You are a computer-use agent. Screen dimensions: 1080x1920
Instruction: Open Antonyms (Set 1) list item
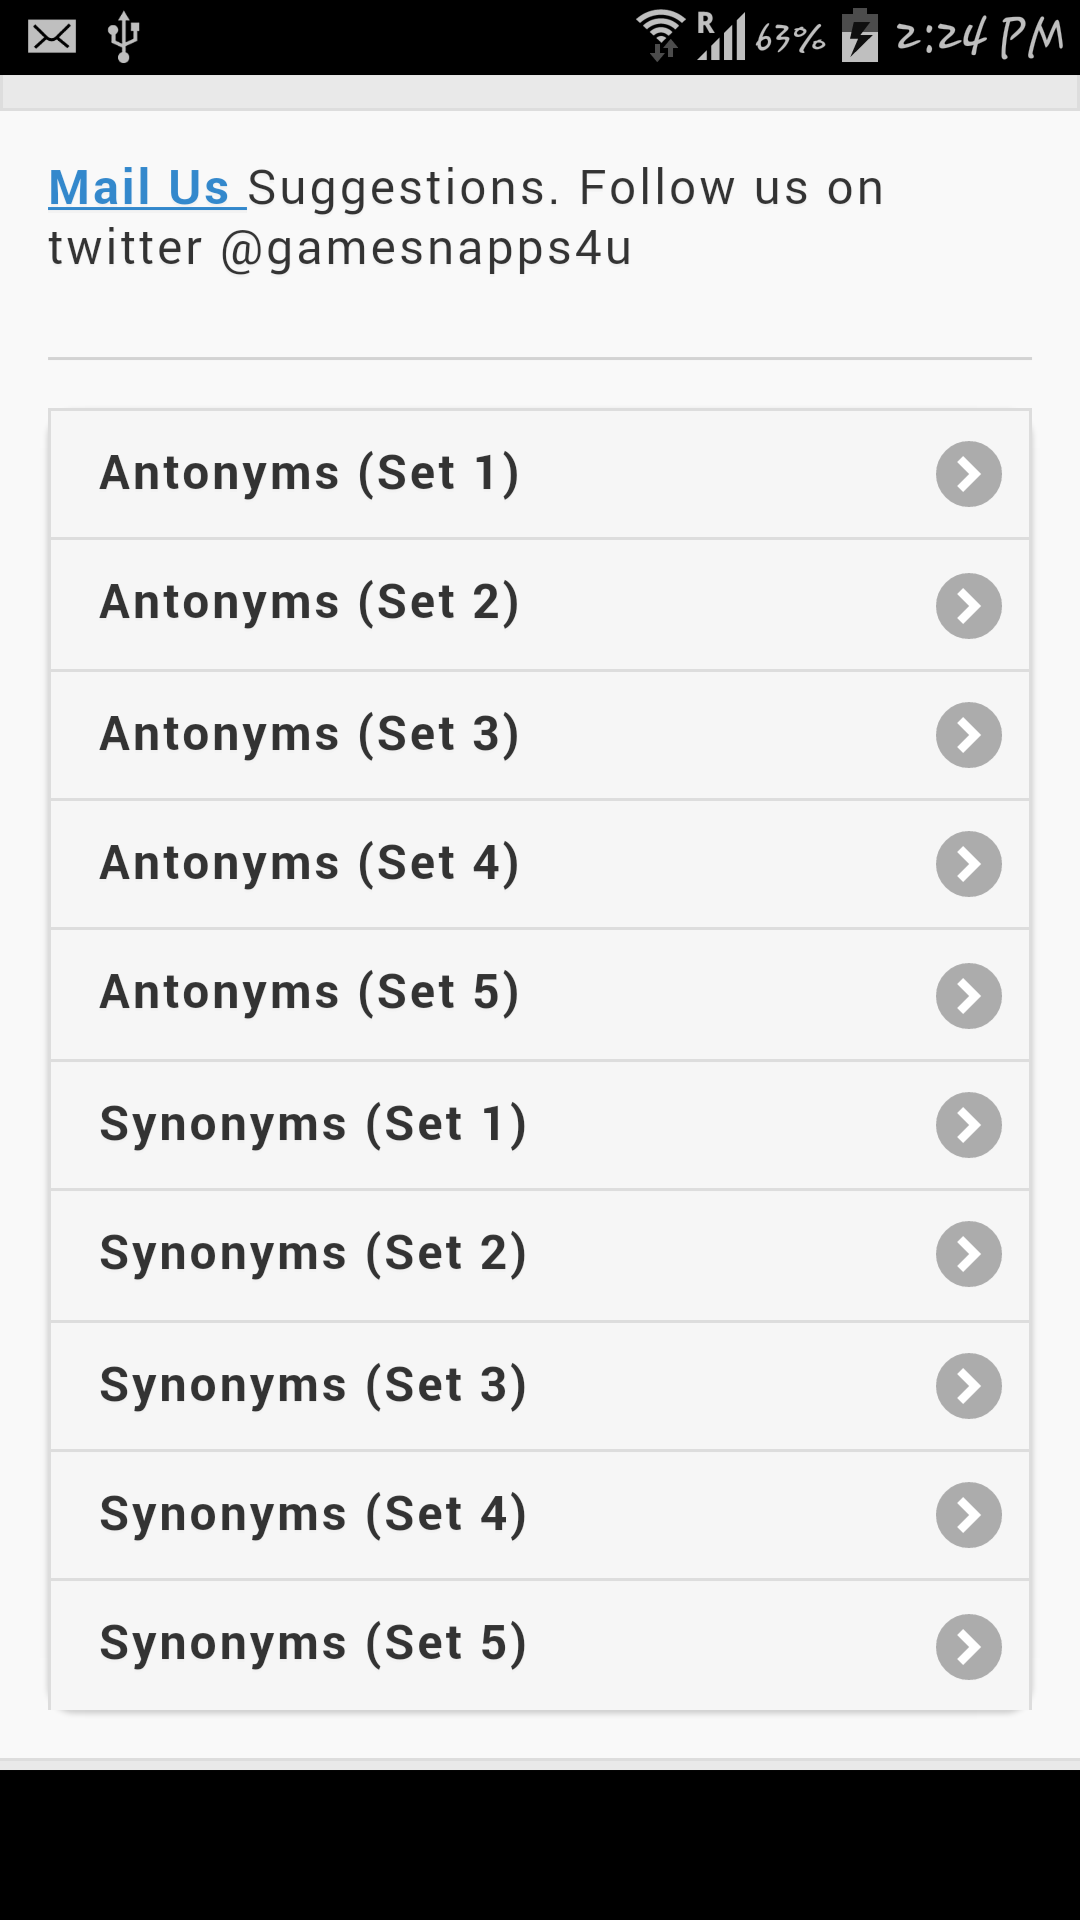tap(310, 473)
